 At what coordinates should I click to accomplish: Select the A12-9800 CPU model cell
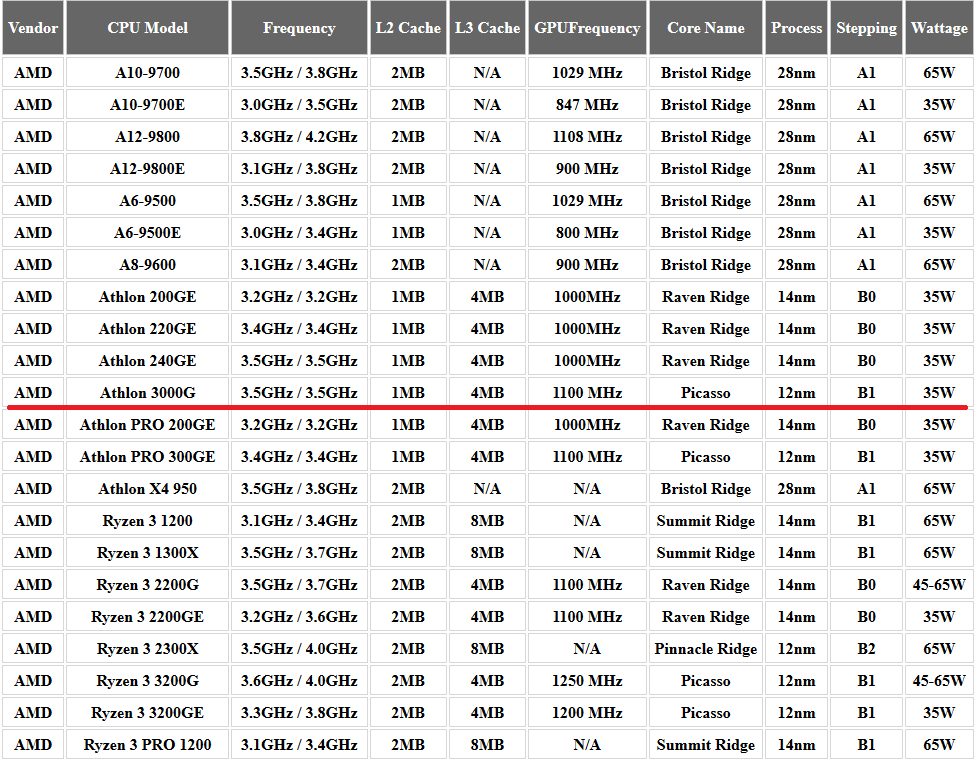tap(148, 137)
